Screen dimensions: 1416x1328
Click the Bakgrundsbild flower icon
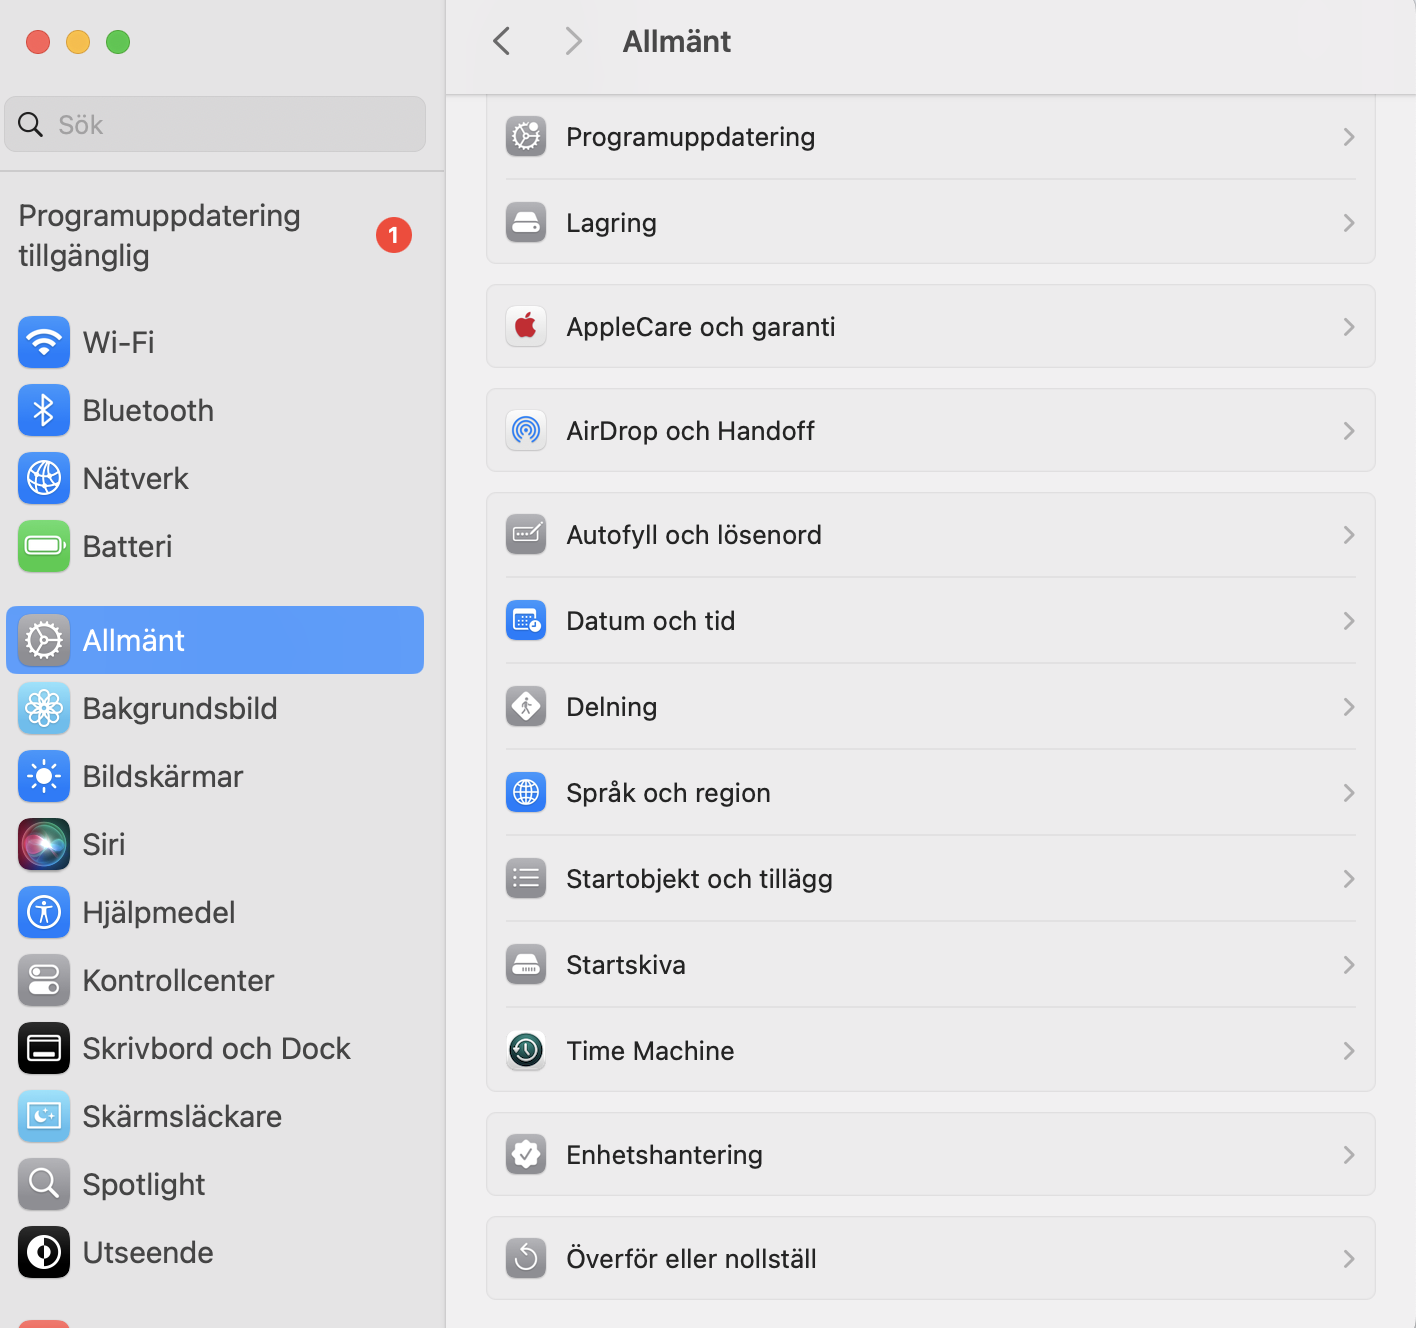pos(44,708)
